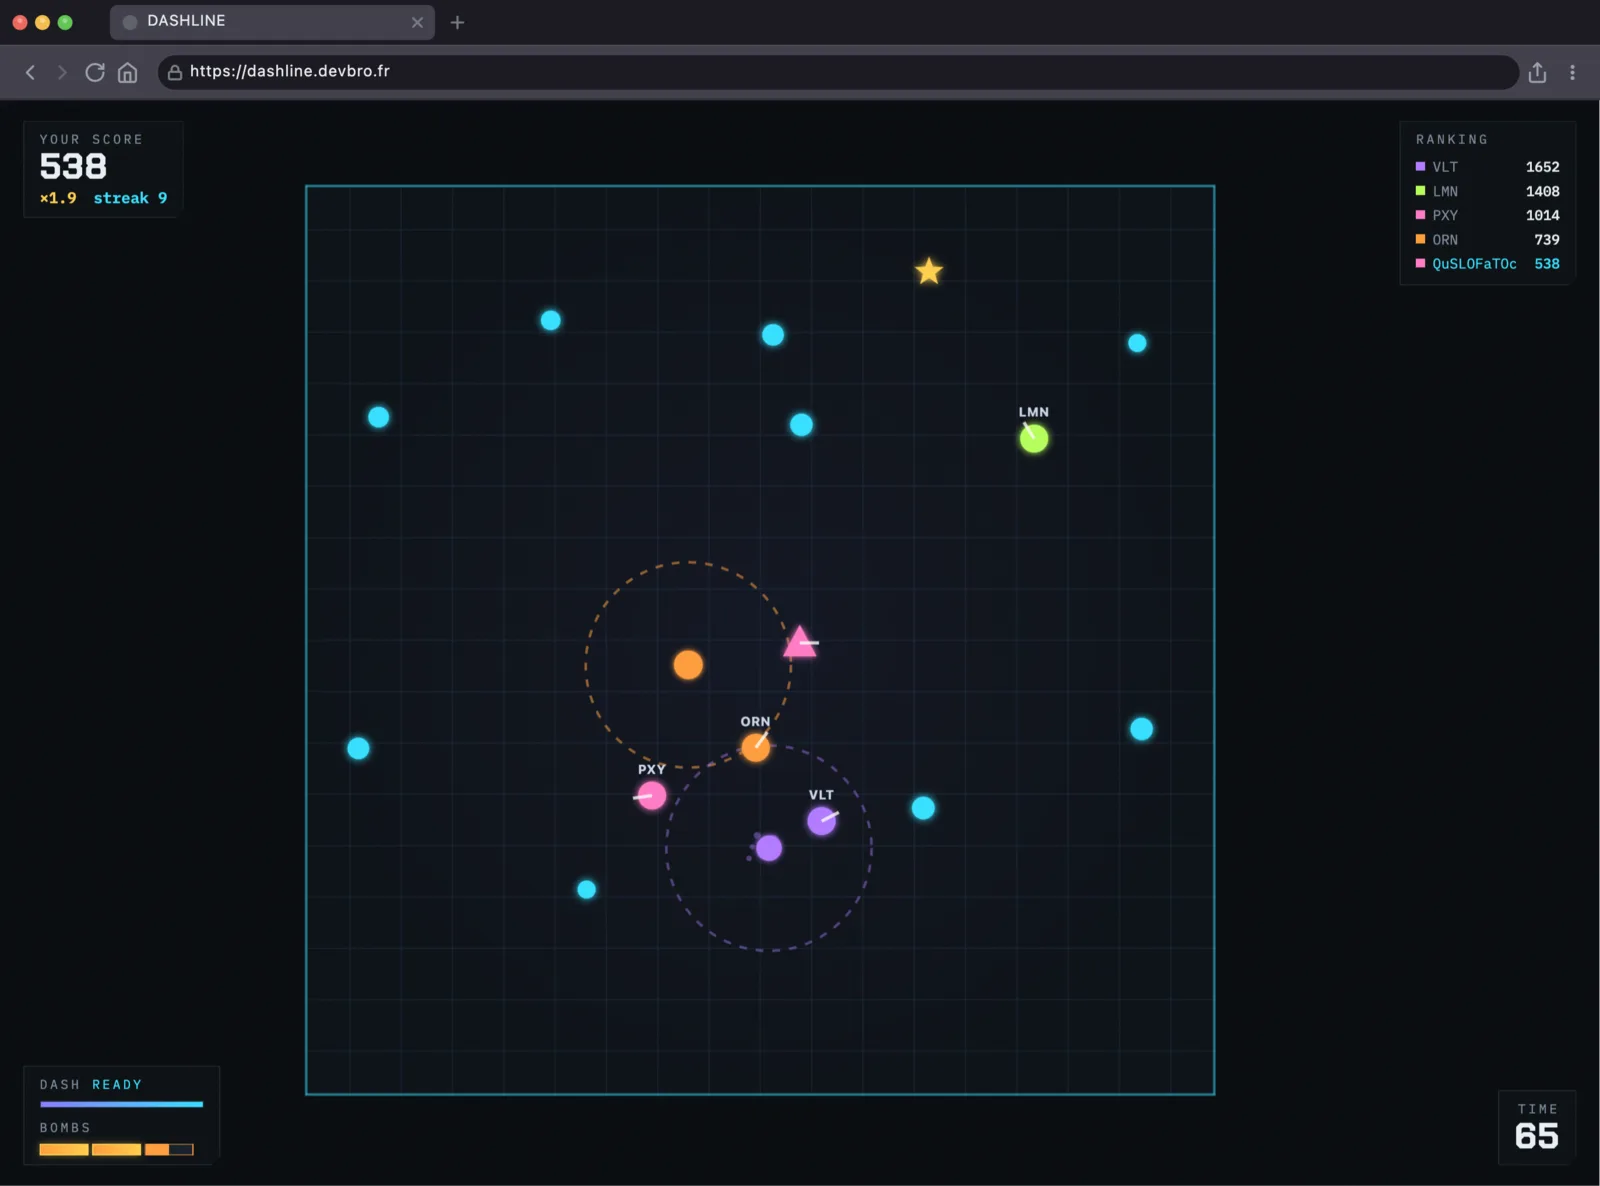Open a new browser tab
The height and width of the screenshot is (1186, 1600).
[x=457, y=22]
